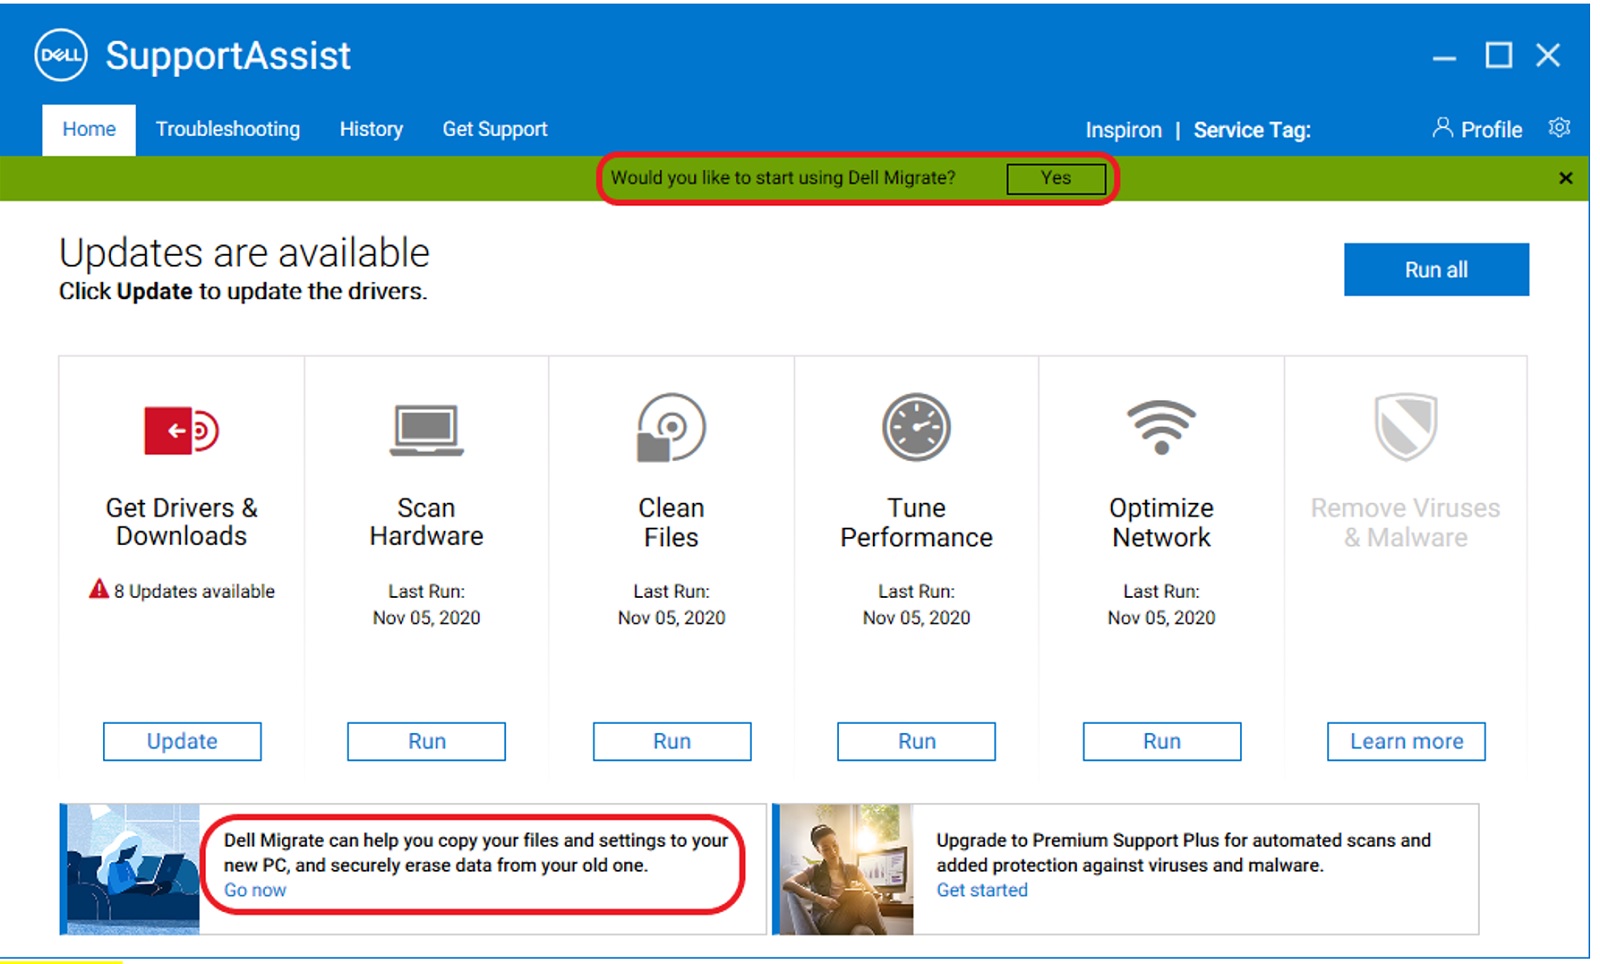Image resolution: width=1600 pixels, height=964 pixels.
Task: Click Update for drivers and downloads
Action: pyautogui.click(x=182, y=741)
